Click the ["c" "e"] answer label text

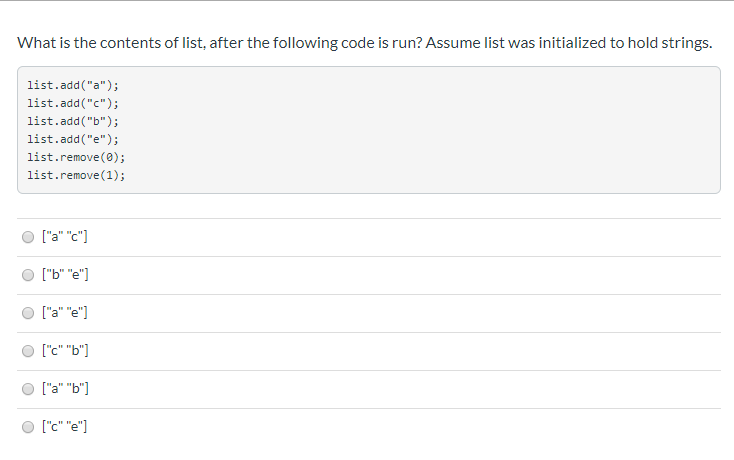(65, 426)
